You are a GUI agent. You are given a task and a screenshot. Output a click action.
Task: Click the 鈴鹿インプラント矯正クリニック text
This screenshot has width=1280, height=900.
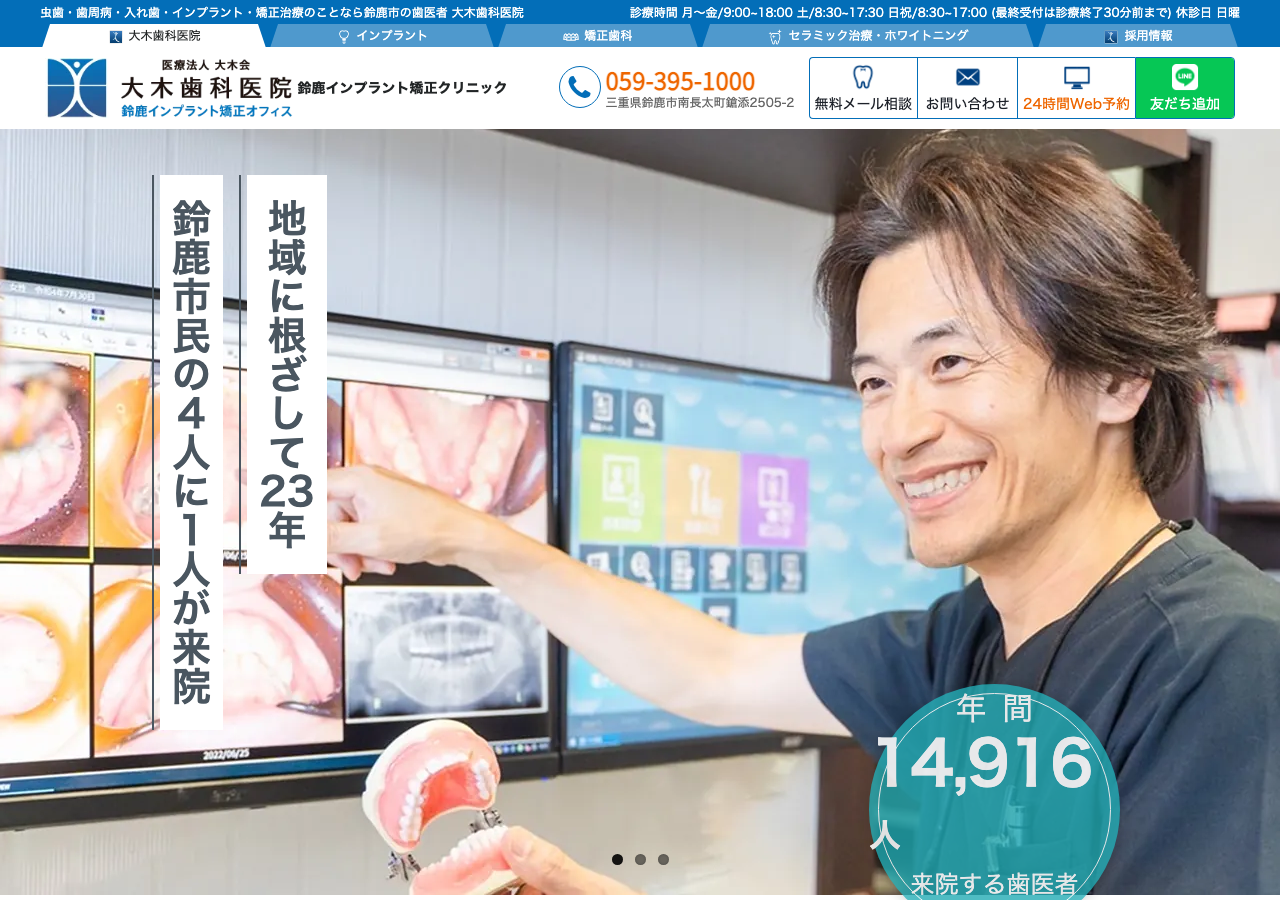click(402, 88)
